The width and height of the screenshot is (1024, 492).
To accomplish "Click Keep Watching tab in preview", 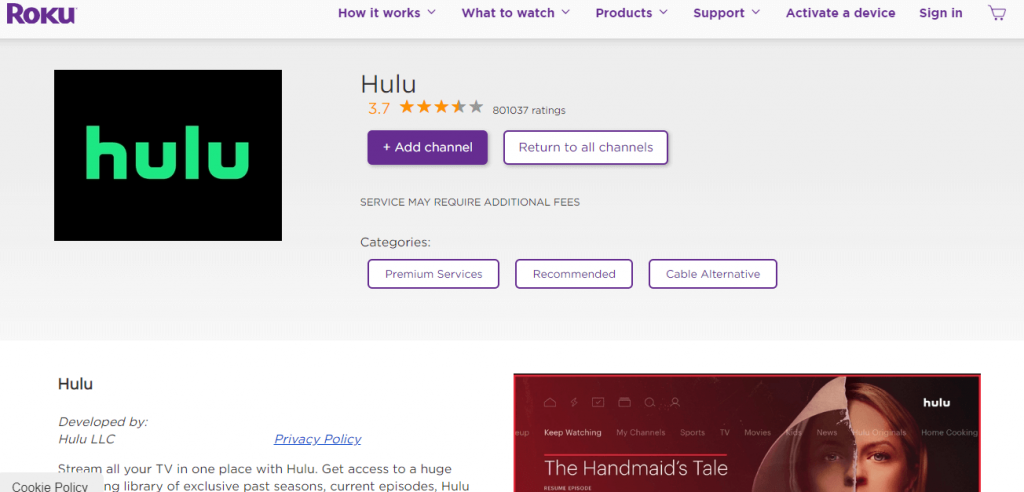I will pos(572,433).
